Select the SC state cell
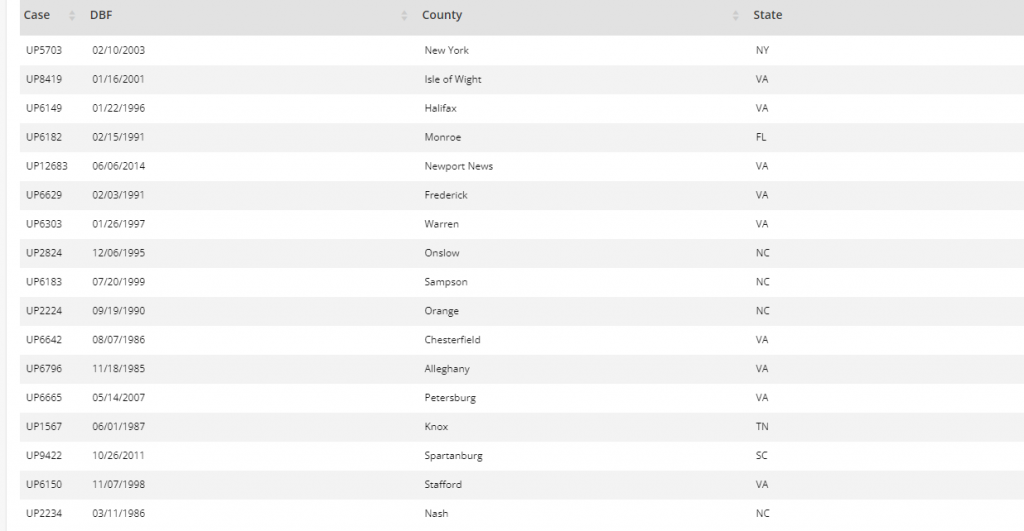This screenshot has height=531, width=1024. (762, 456)
